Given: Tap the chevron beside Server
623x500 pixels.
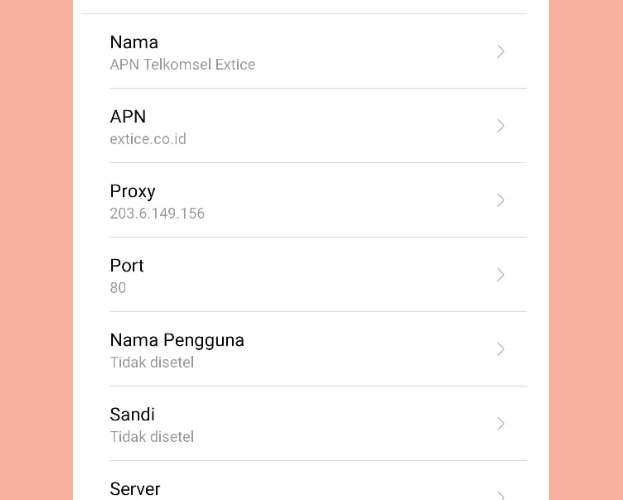Looking at the screenshot, I should [x=501, y=495].
